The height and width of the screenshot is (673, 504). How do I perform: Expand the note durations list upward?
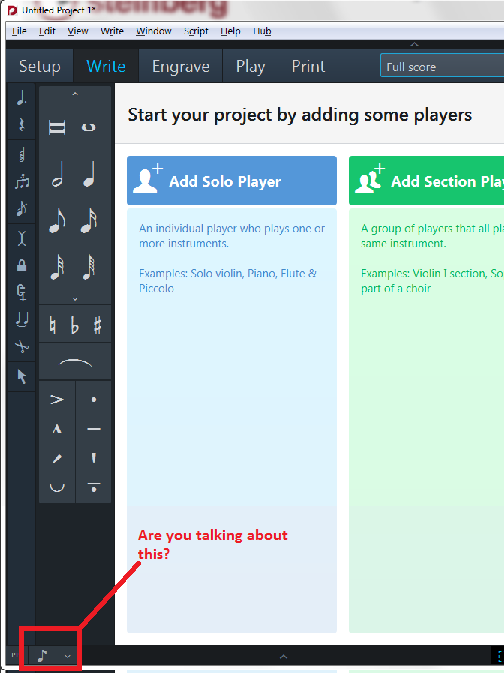(75, 94)
